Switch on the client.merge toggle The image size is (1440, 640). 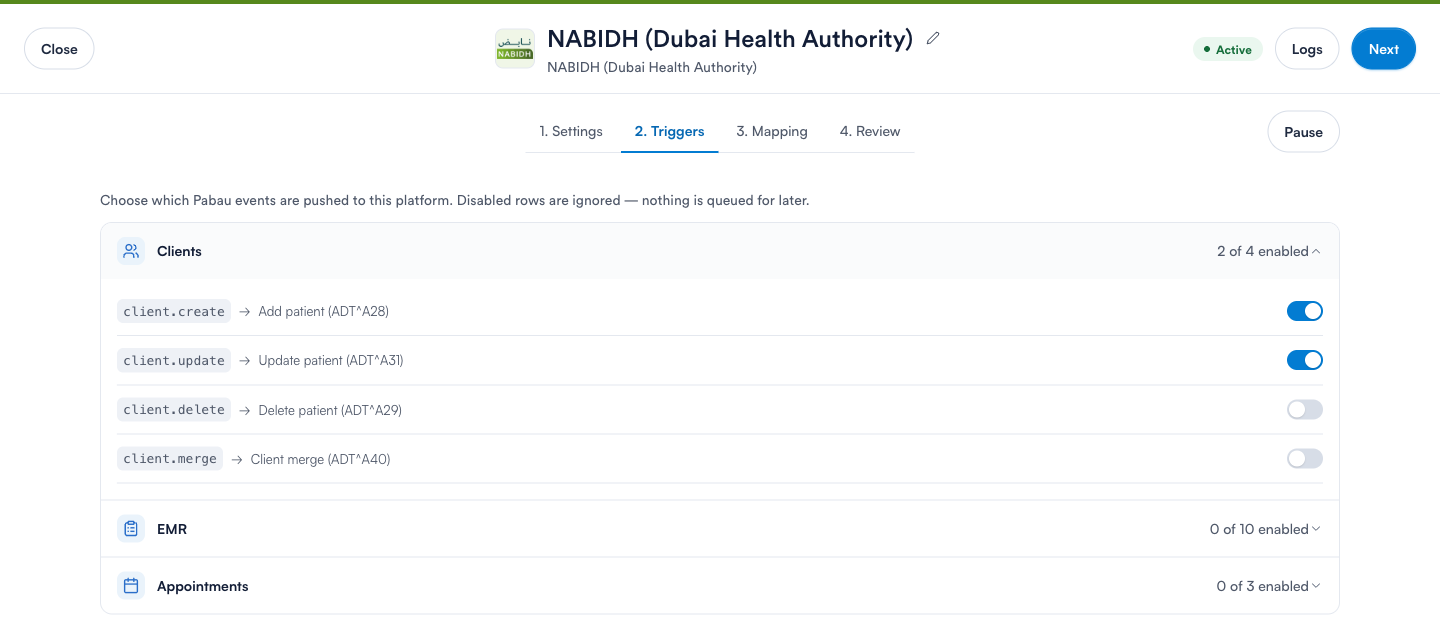(1305, 458)
